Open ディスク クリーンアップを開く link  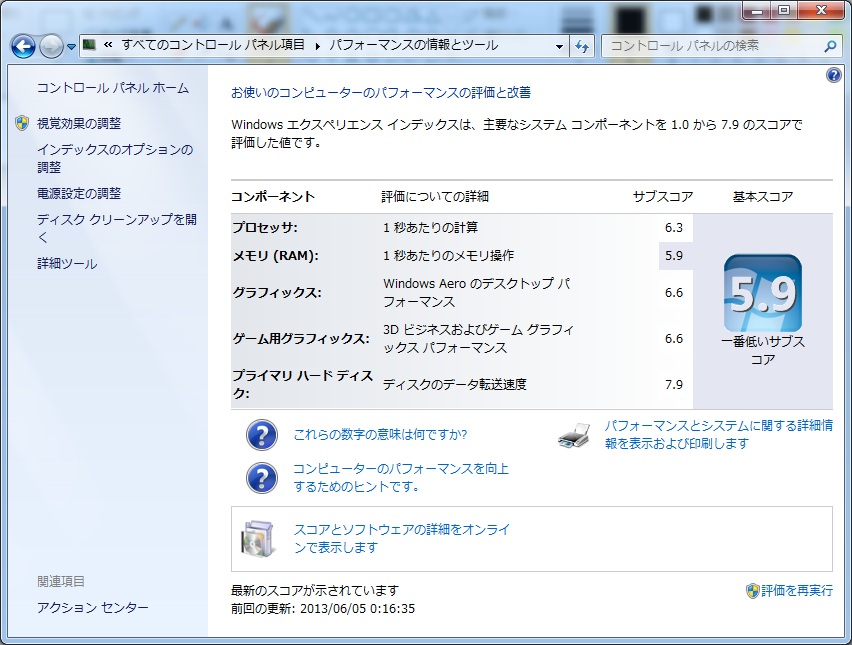pos(116,228)
